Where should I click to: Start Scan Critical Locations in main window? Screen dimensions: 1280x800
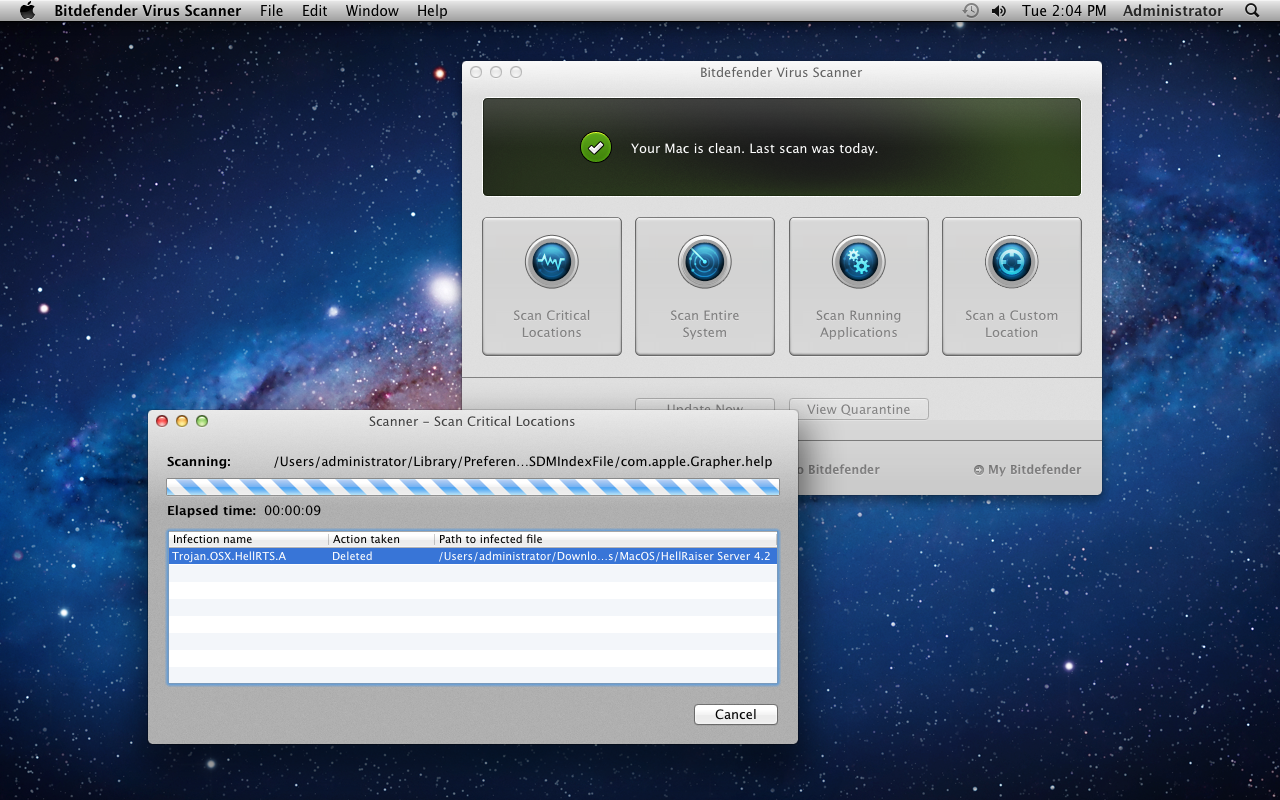[x=552, y=286]
